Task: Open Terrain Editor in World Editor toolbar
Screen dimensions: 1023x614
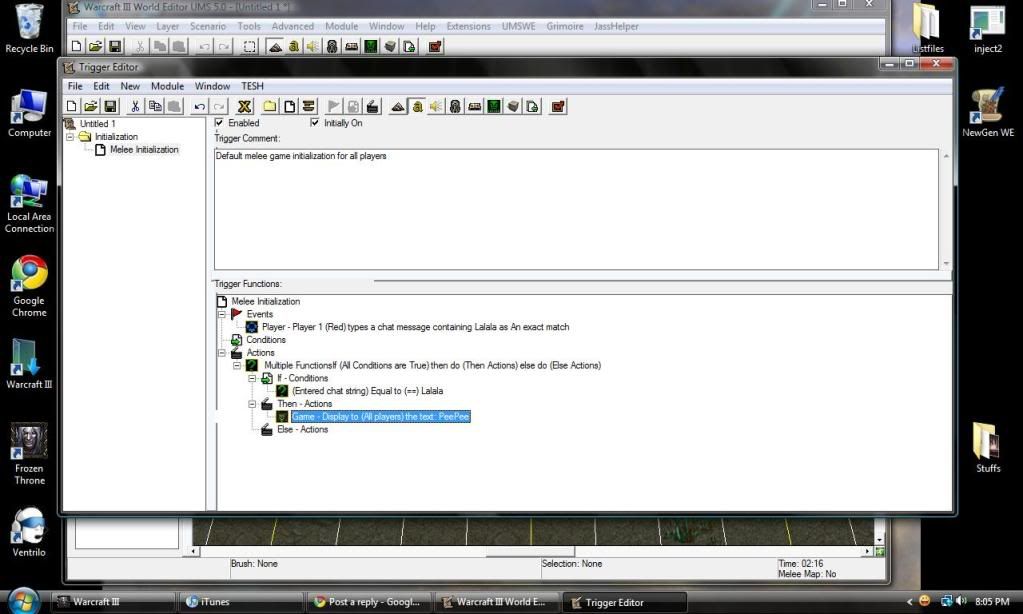Action: tap(275, 46)
